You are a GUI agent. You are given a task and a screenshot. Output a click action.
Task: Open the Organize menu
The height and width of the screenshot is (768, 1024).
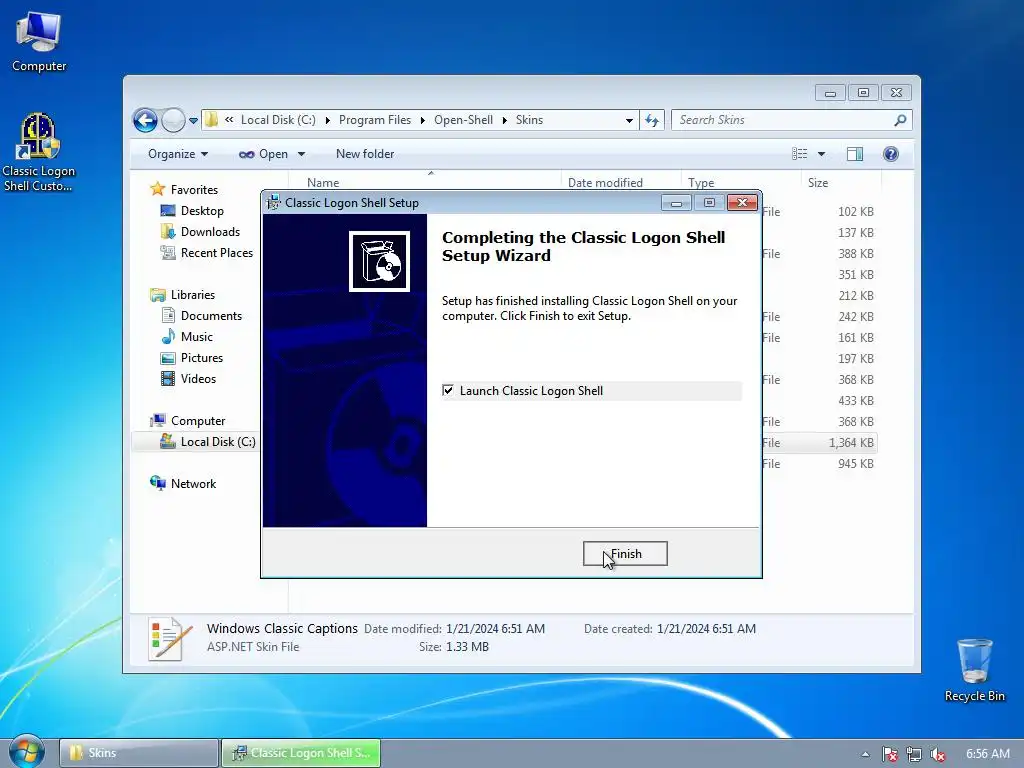178,154
